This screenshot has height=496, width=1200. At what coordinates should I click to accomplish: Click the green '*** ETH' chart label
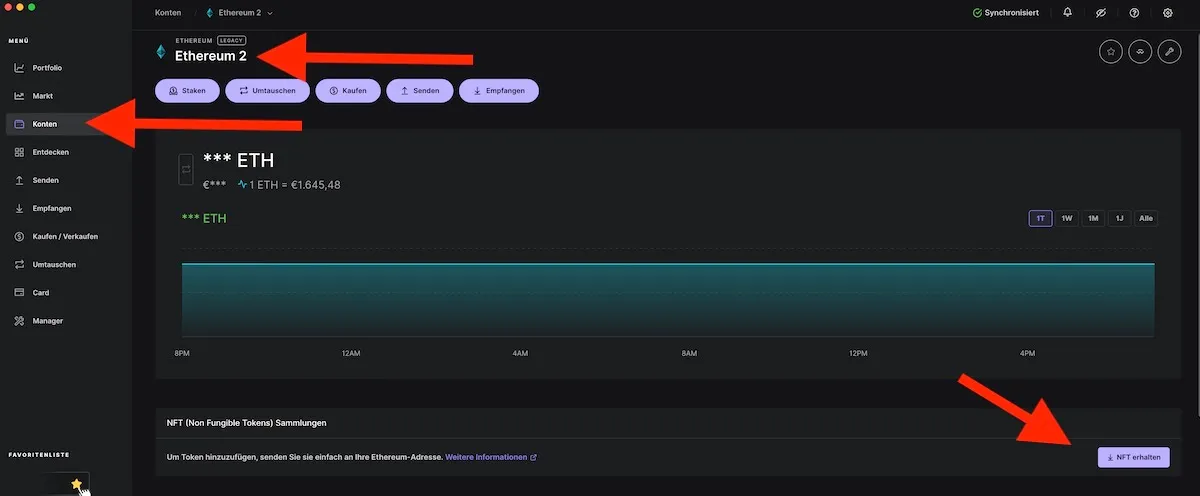coord(204,218)
